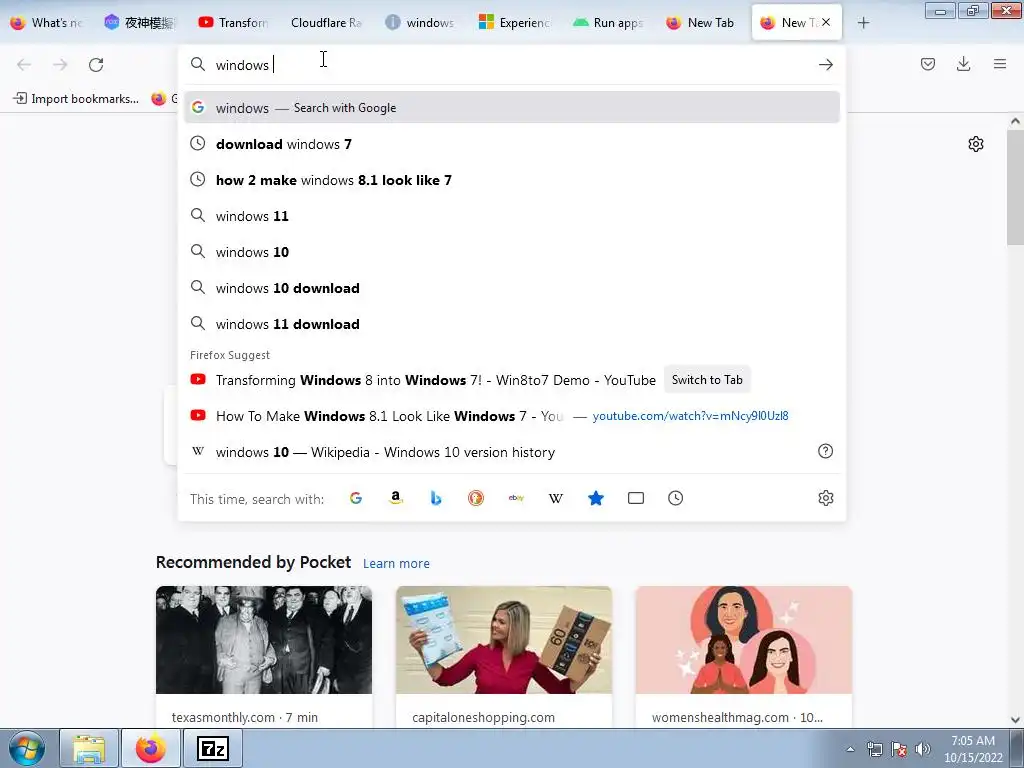Search this time with Bing icon
This screenshot has height=768, width=1024.
[x=436, y=498]
